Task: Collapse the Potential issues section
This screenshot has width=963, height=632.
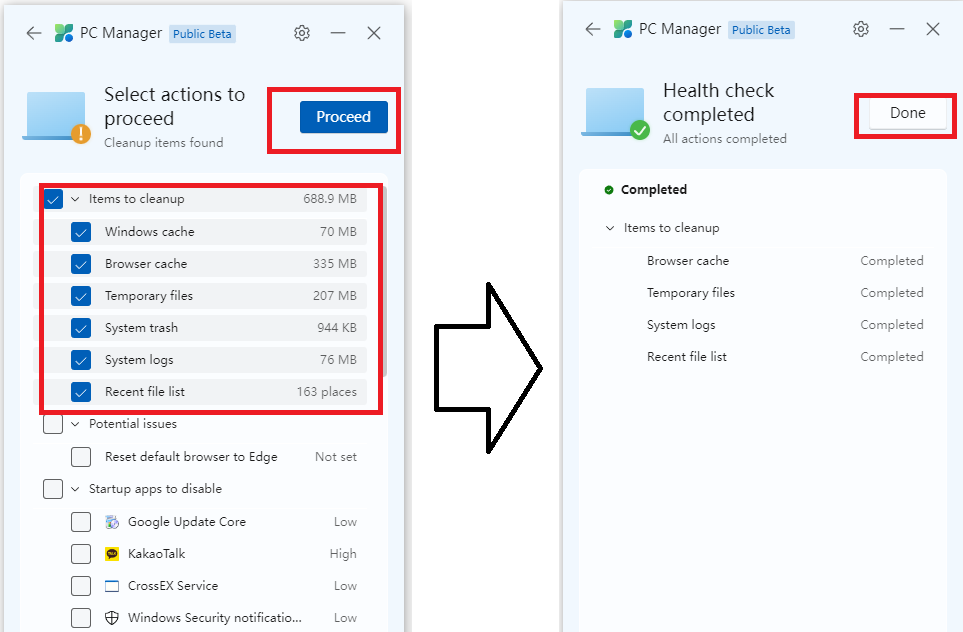Action: (x=75, y=424)
